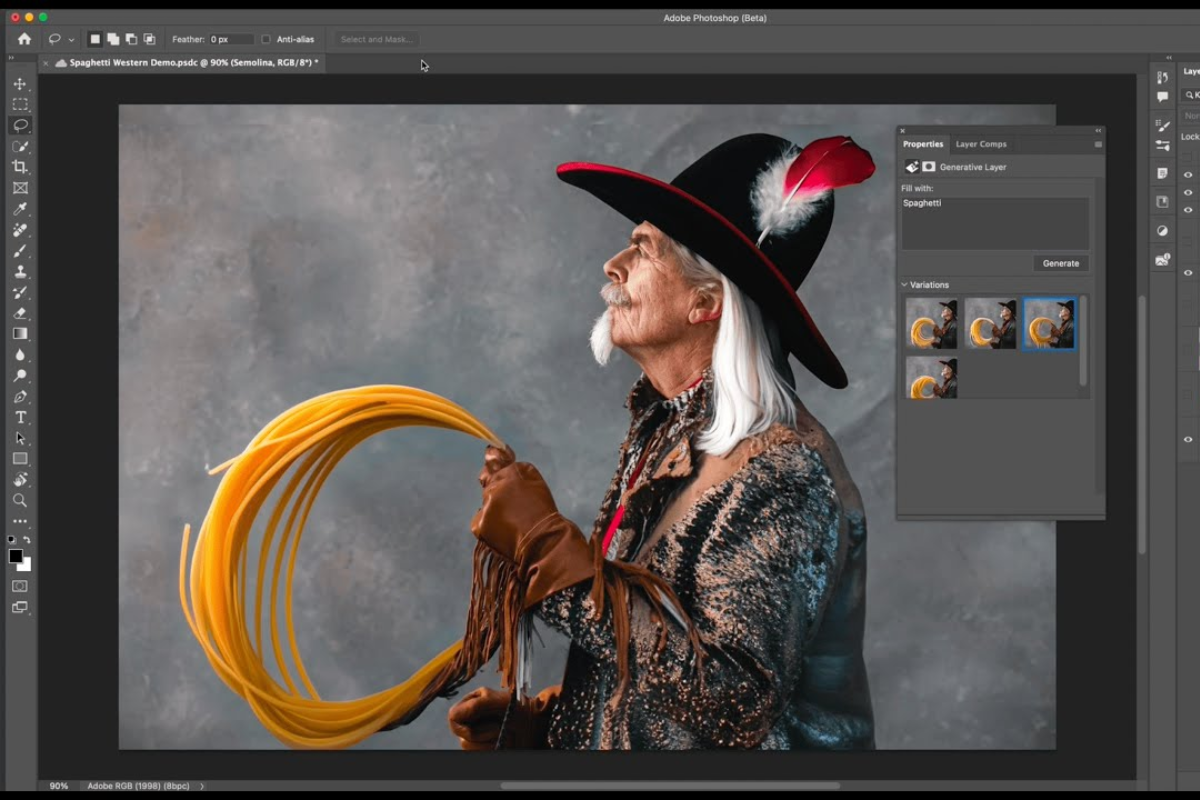
Task: Select the Brush tool
Action: [x=20, y=251]
